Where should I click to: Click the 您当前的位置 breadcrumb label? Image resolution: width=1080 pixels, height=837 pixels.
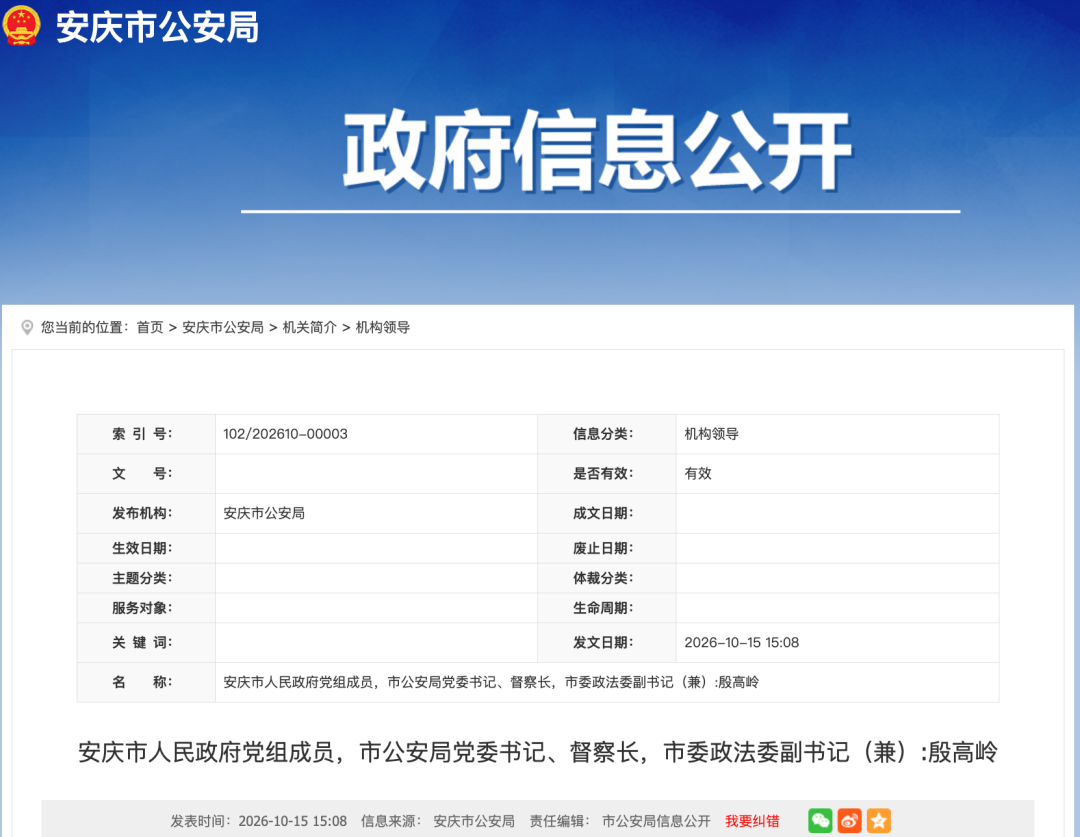(85, 327)
